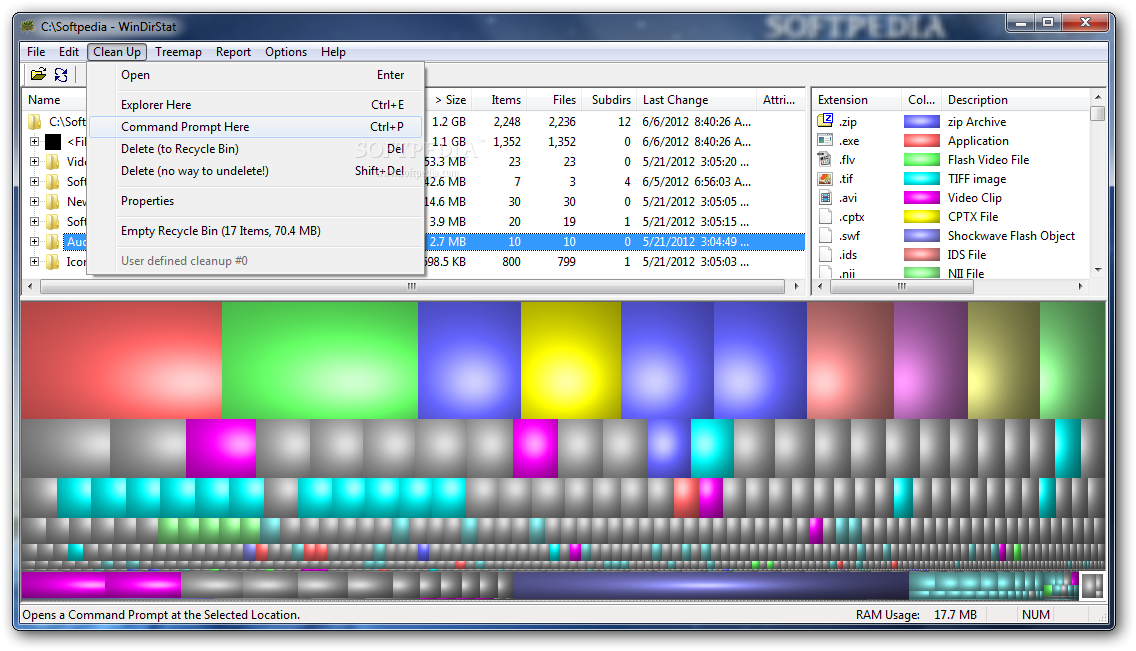Screen dimensions: 1136x651
Task: Expand the first Soft... folder tree node
Action: click(x=34, y=181)
